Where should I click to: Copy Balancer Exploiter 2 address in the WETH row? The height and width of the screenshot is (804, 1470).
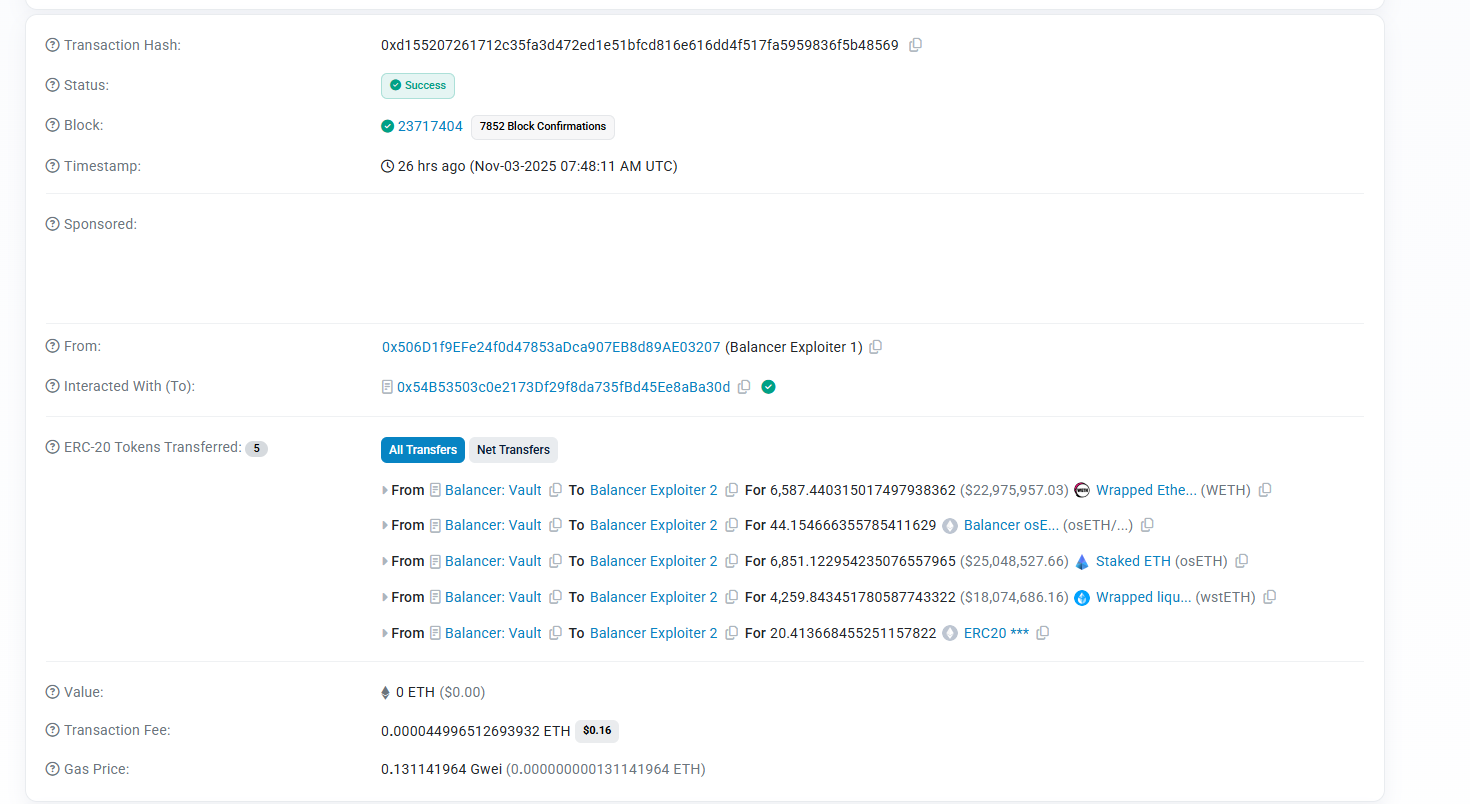point(732,490)
